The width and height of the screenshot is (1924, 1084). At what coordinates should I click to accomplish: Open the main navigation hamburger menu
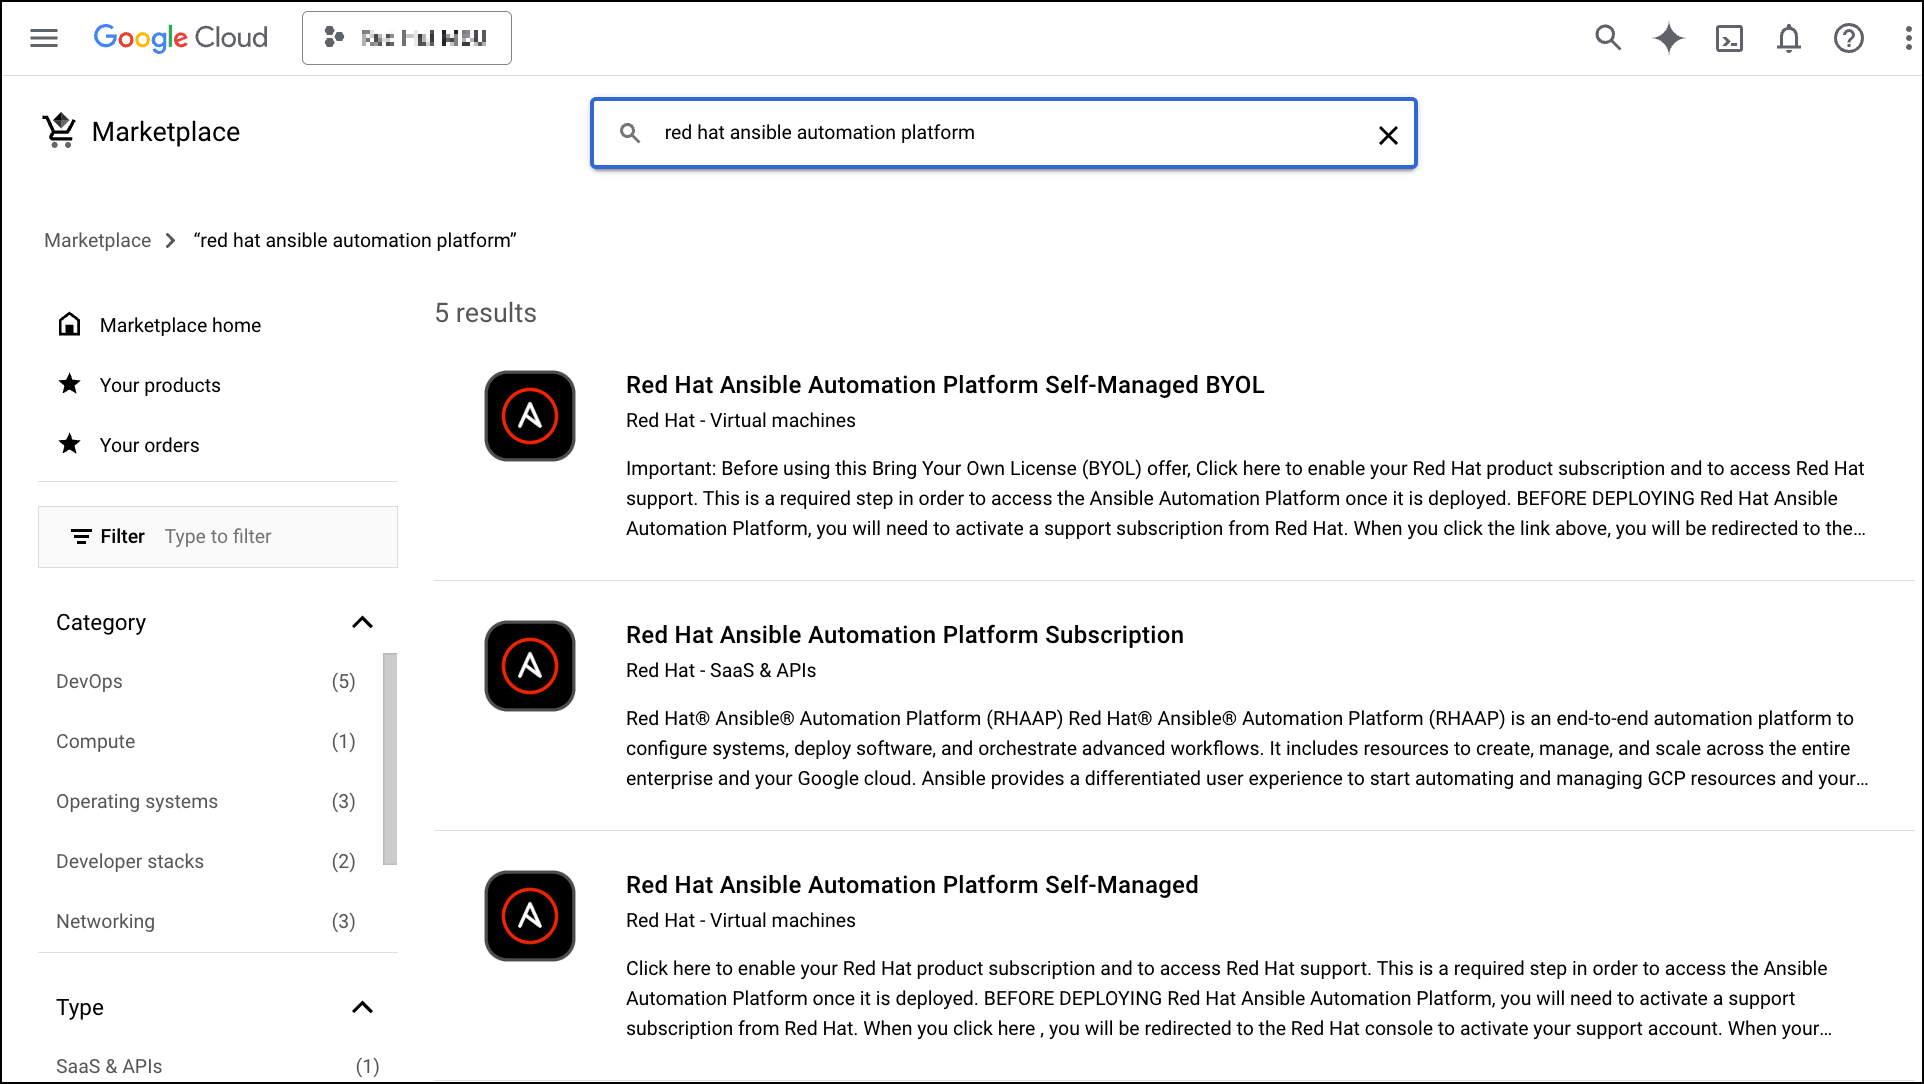tap(44, 38)
